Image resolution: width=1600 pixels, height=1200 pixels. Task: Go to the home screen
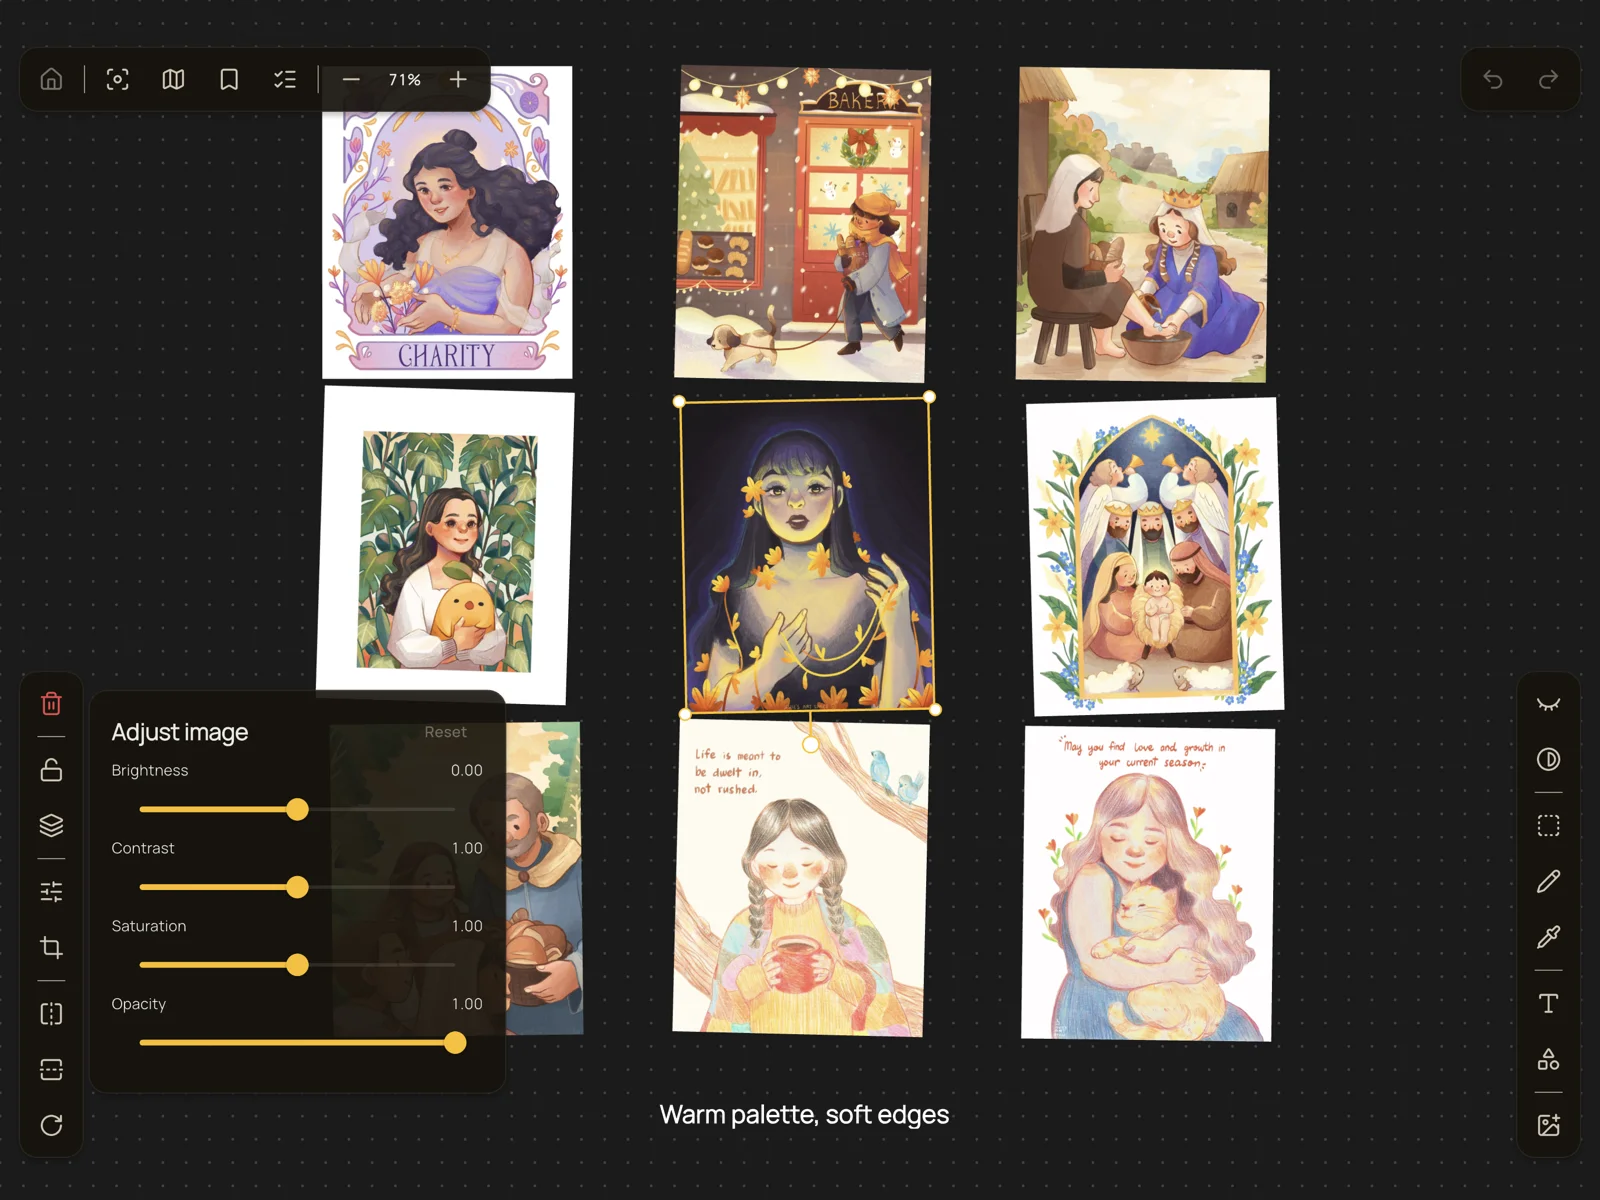(51, 79)
